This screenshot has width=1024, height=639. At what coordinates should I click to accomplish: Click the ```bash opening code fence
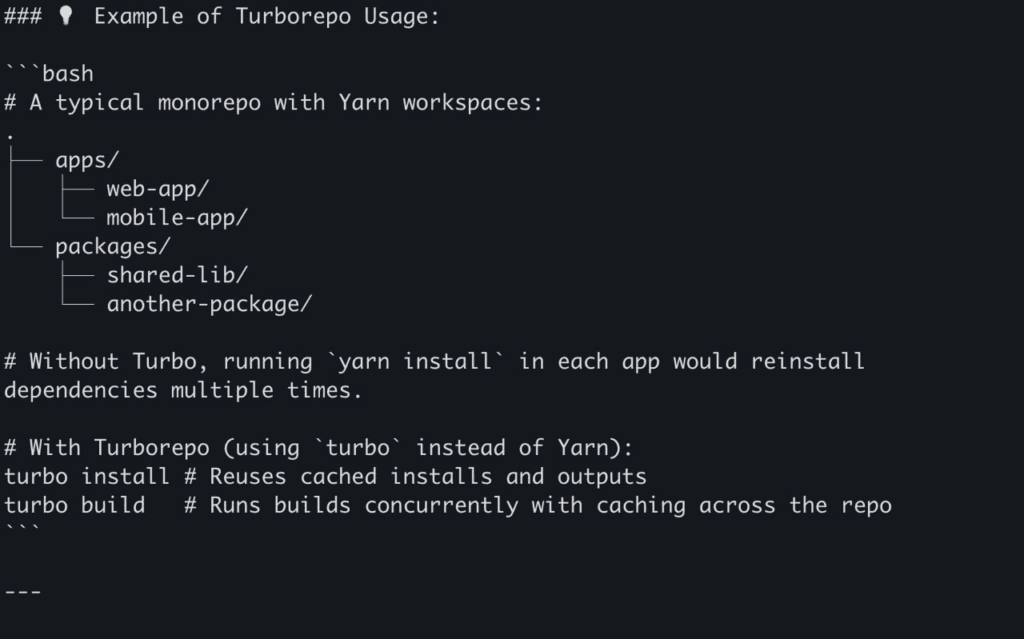pos(49,73)
